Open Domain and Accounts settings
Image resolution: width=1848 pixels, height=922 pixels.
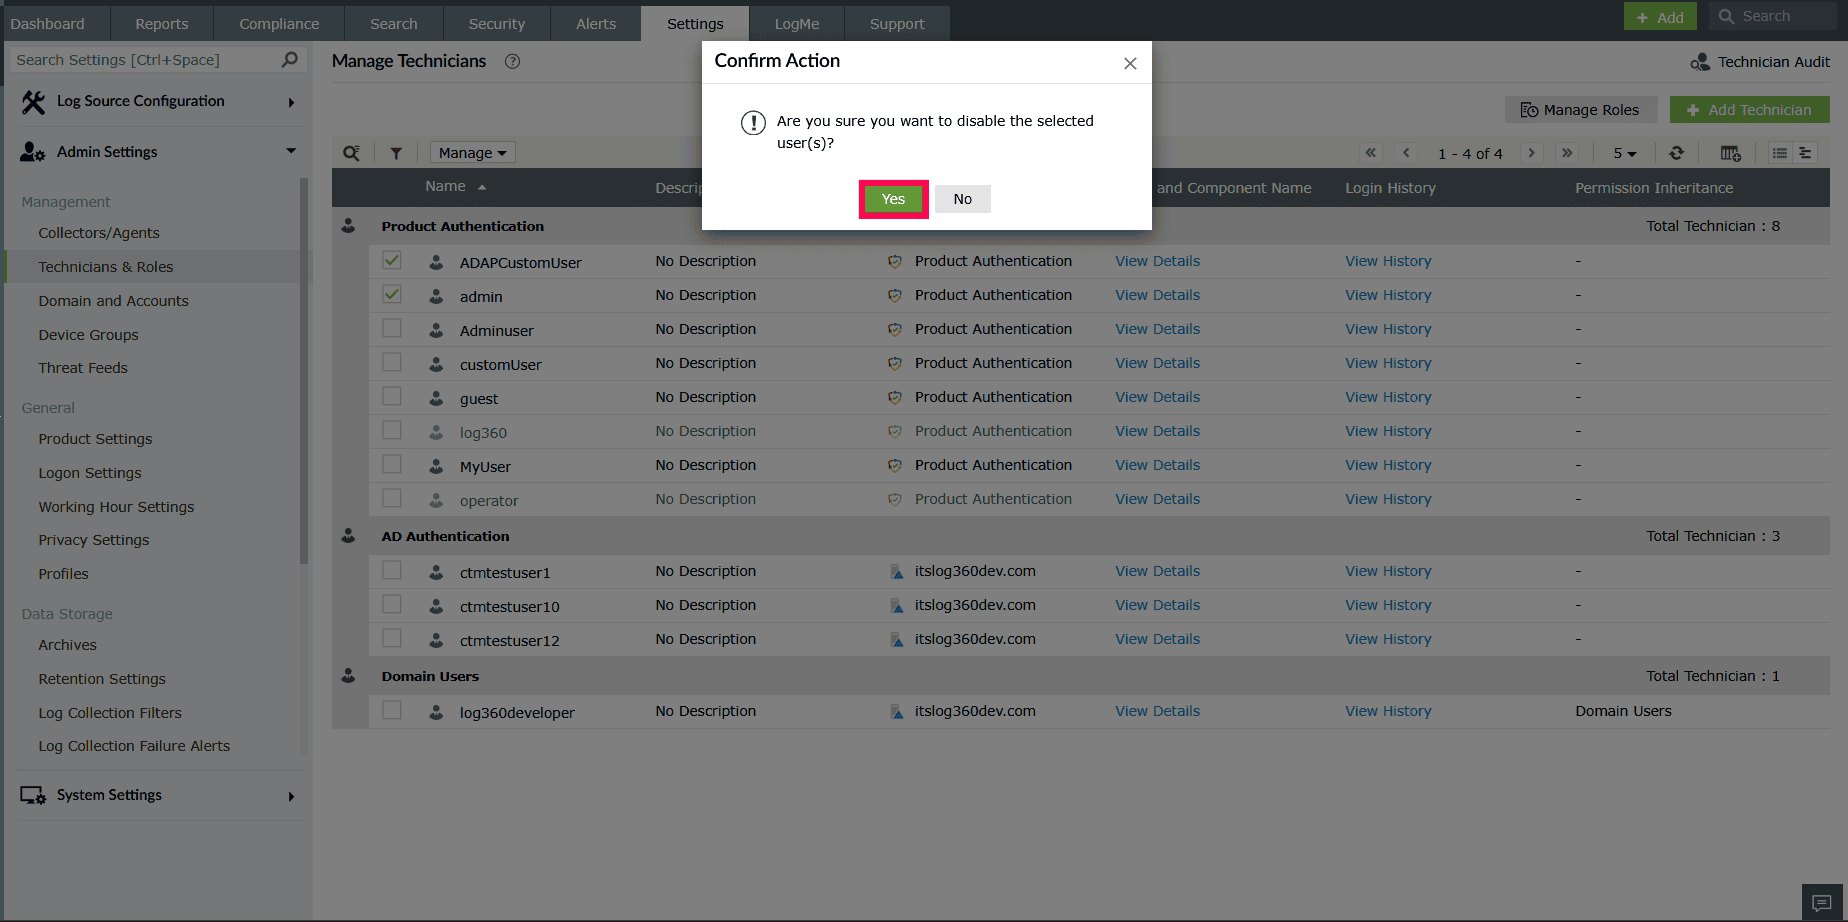113,301
